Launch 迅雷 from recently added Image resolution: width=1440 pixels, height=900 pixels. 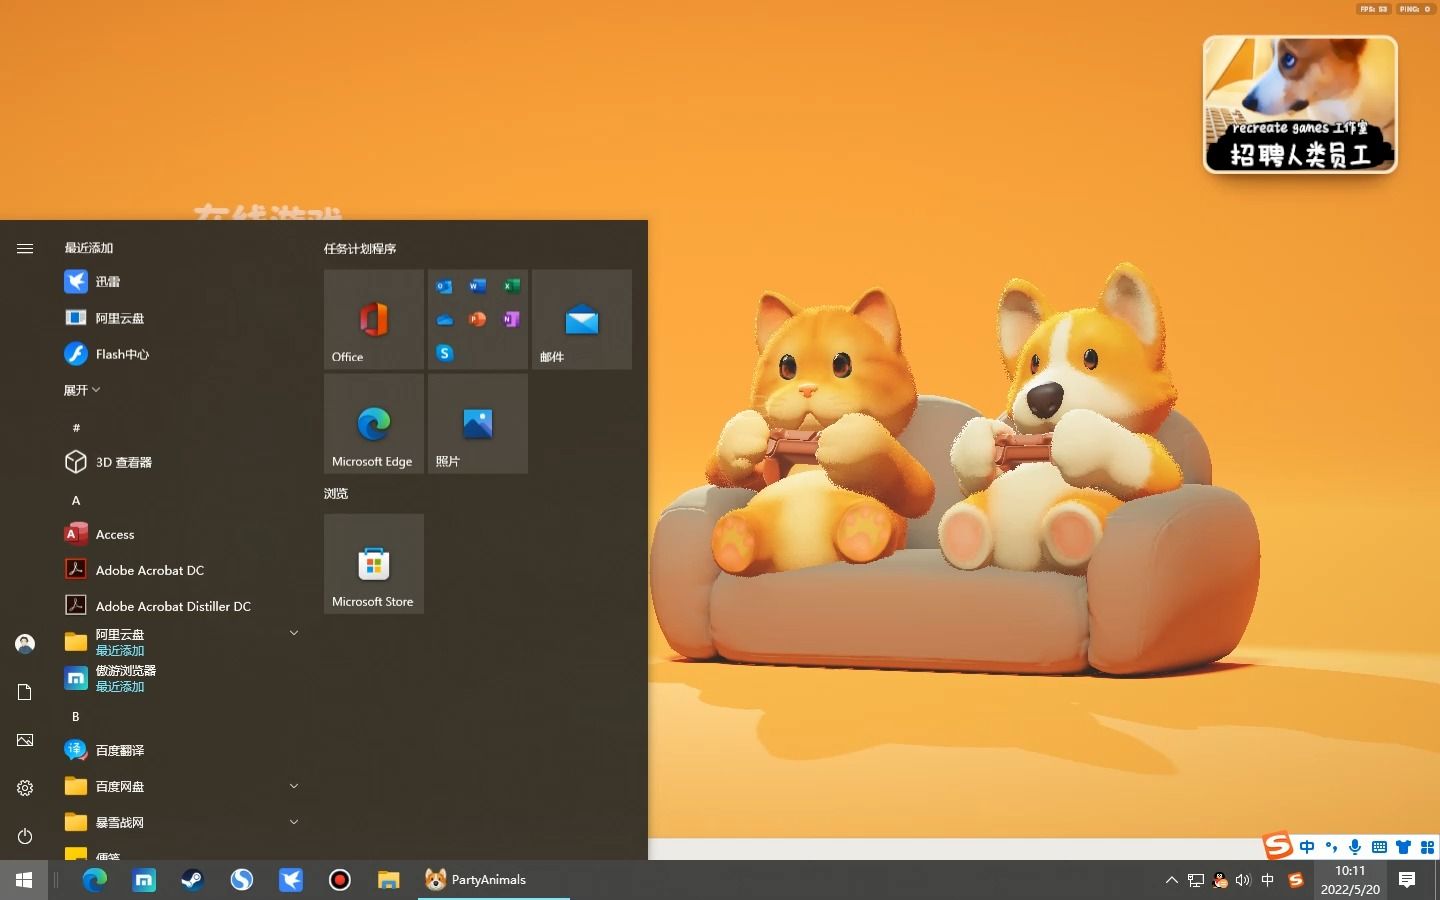tap(182, 282)
